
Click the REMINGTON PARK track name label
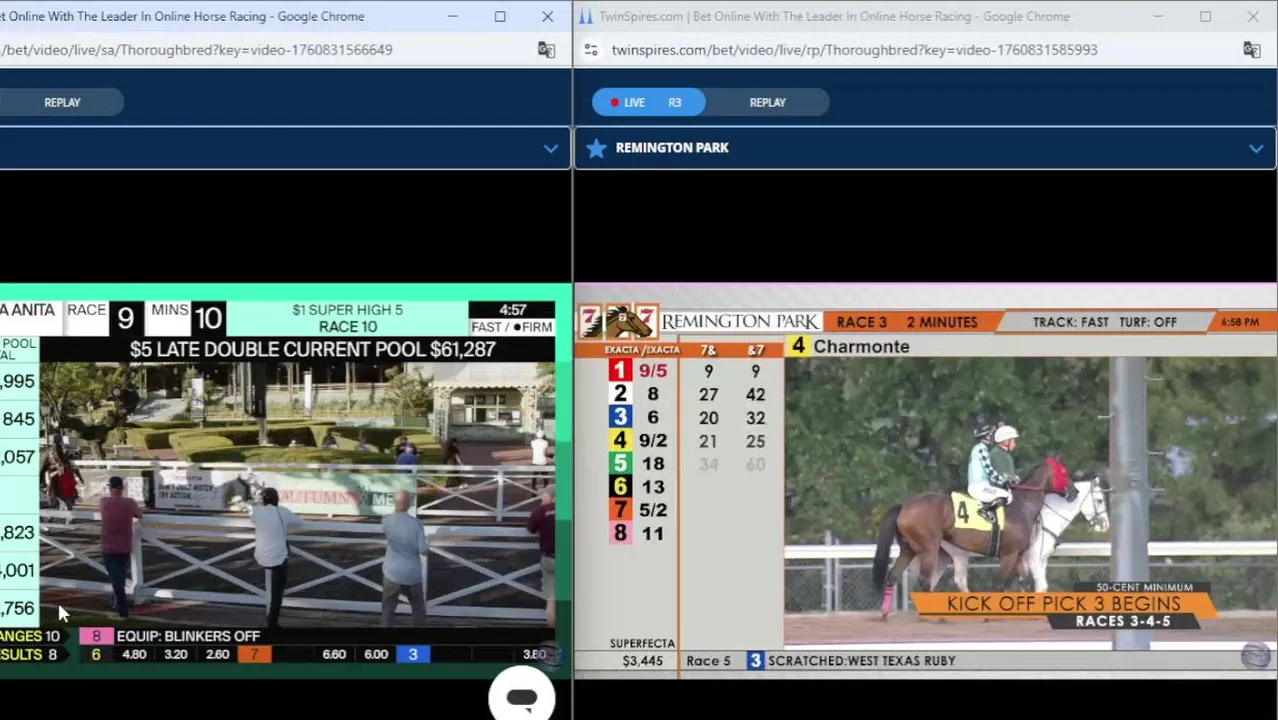click(x=672, y=148)
